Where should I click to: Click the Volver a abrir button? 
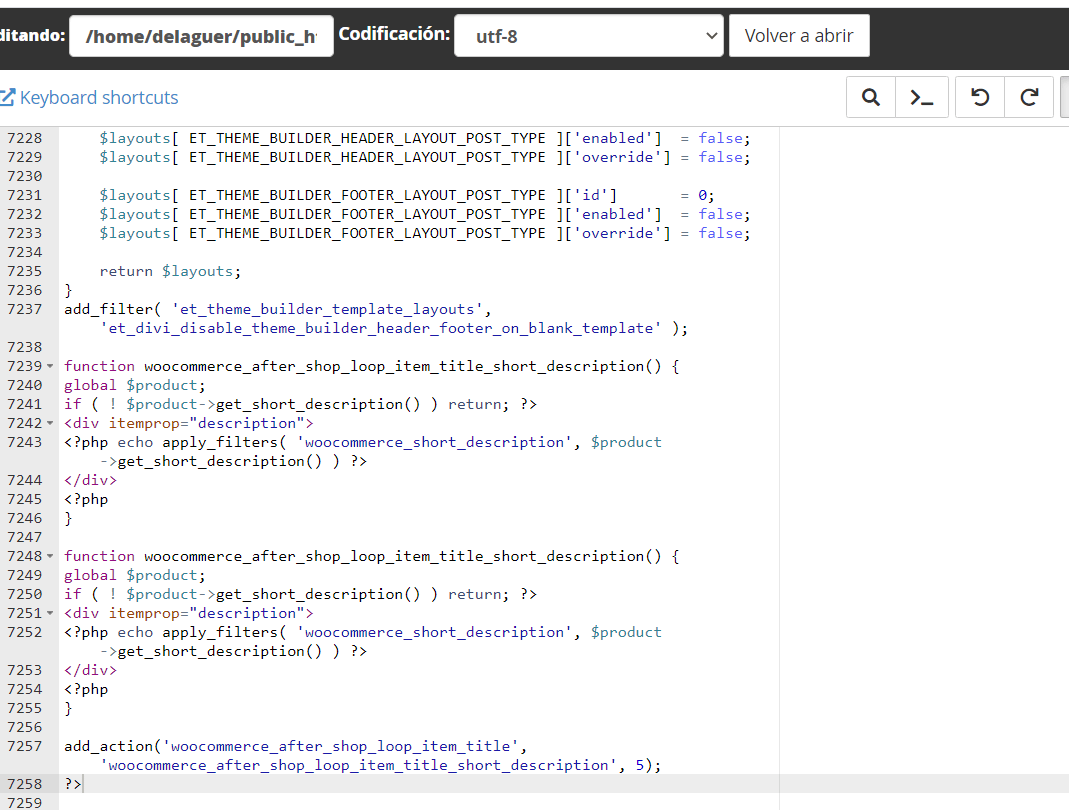point(799,35)
